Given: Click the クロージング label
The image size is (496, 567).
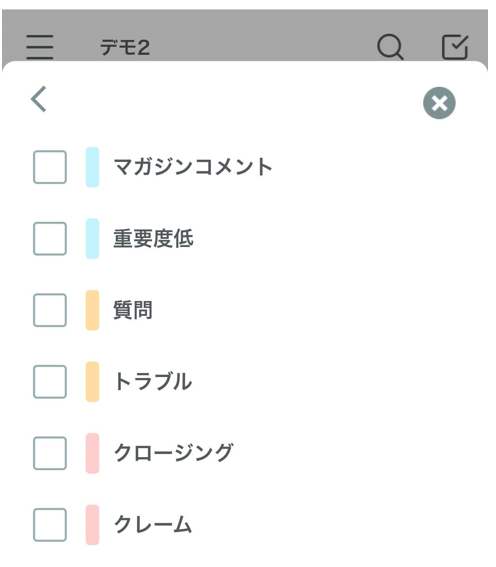Looking at the screenshot, I should [174, 453].
